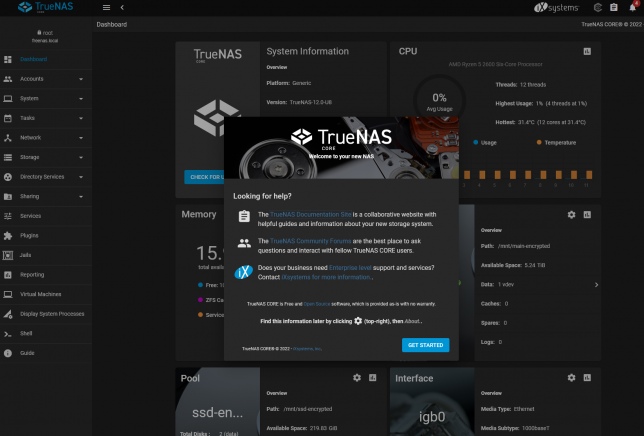
Task: Go to Plugins in the sidebar
Action: click(x=28, y=235)
